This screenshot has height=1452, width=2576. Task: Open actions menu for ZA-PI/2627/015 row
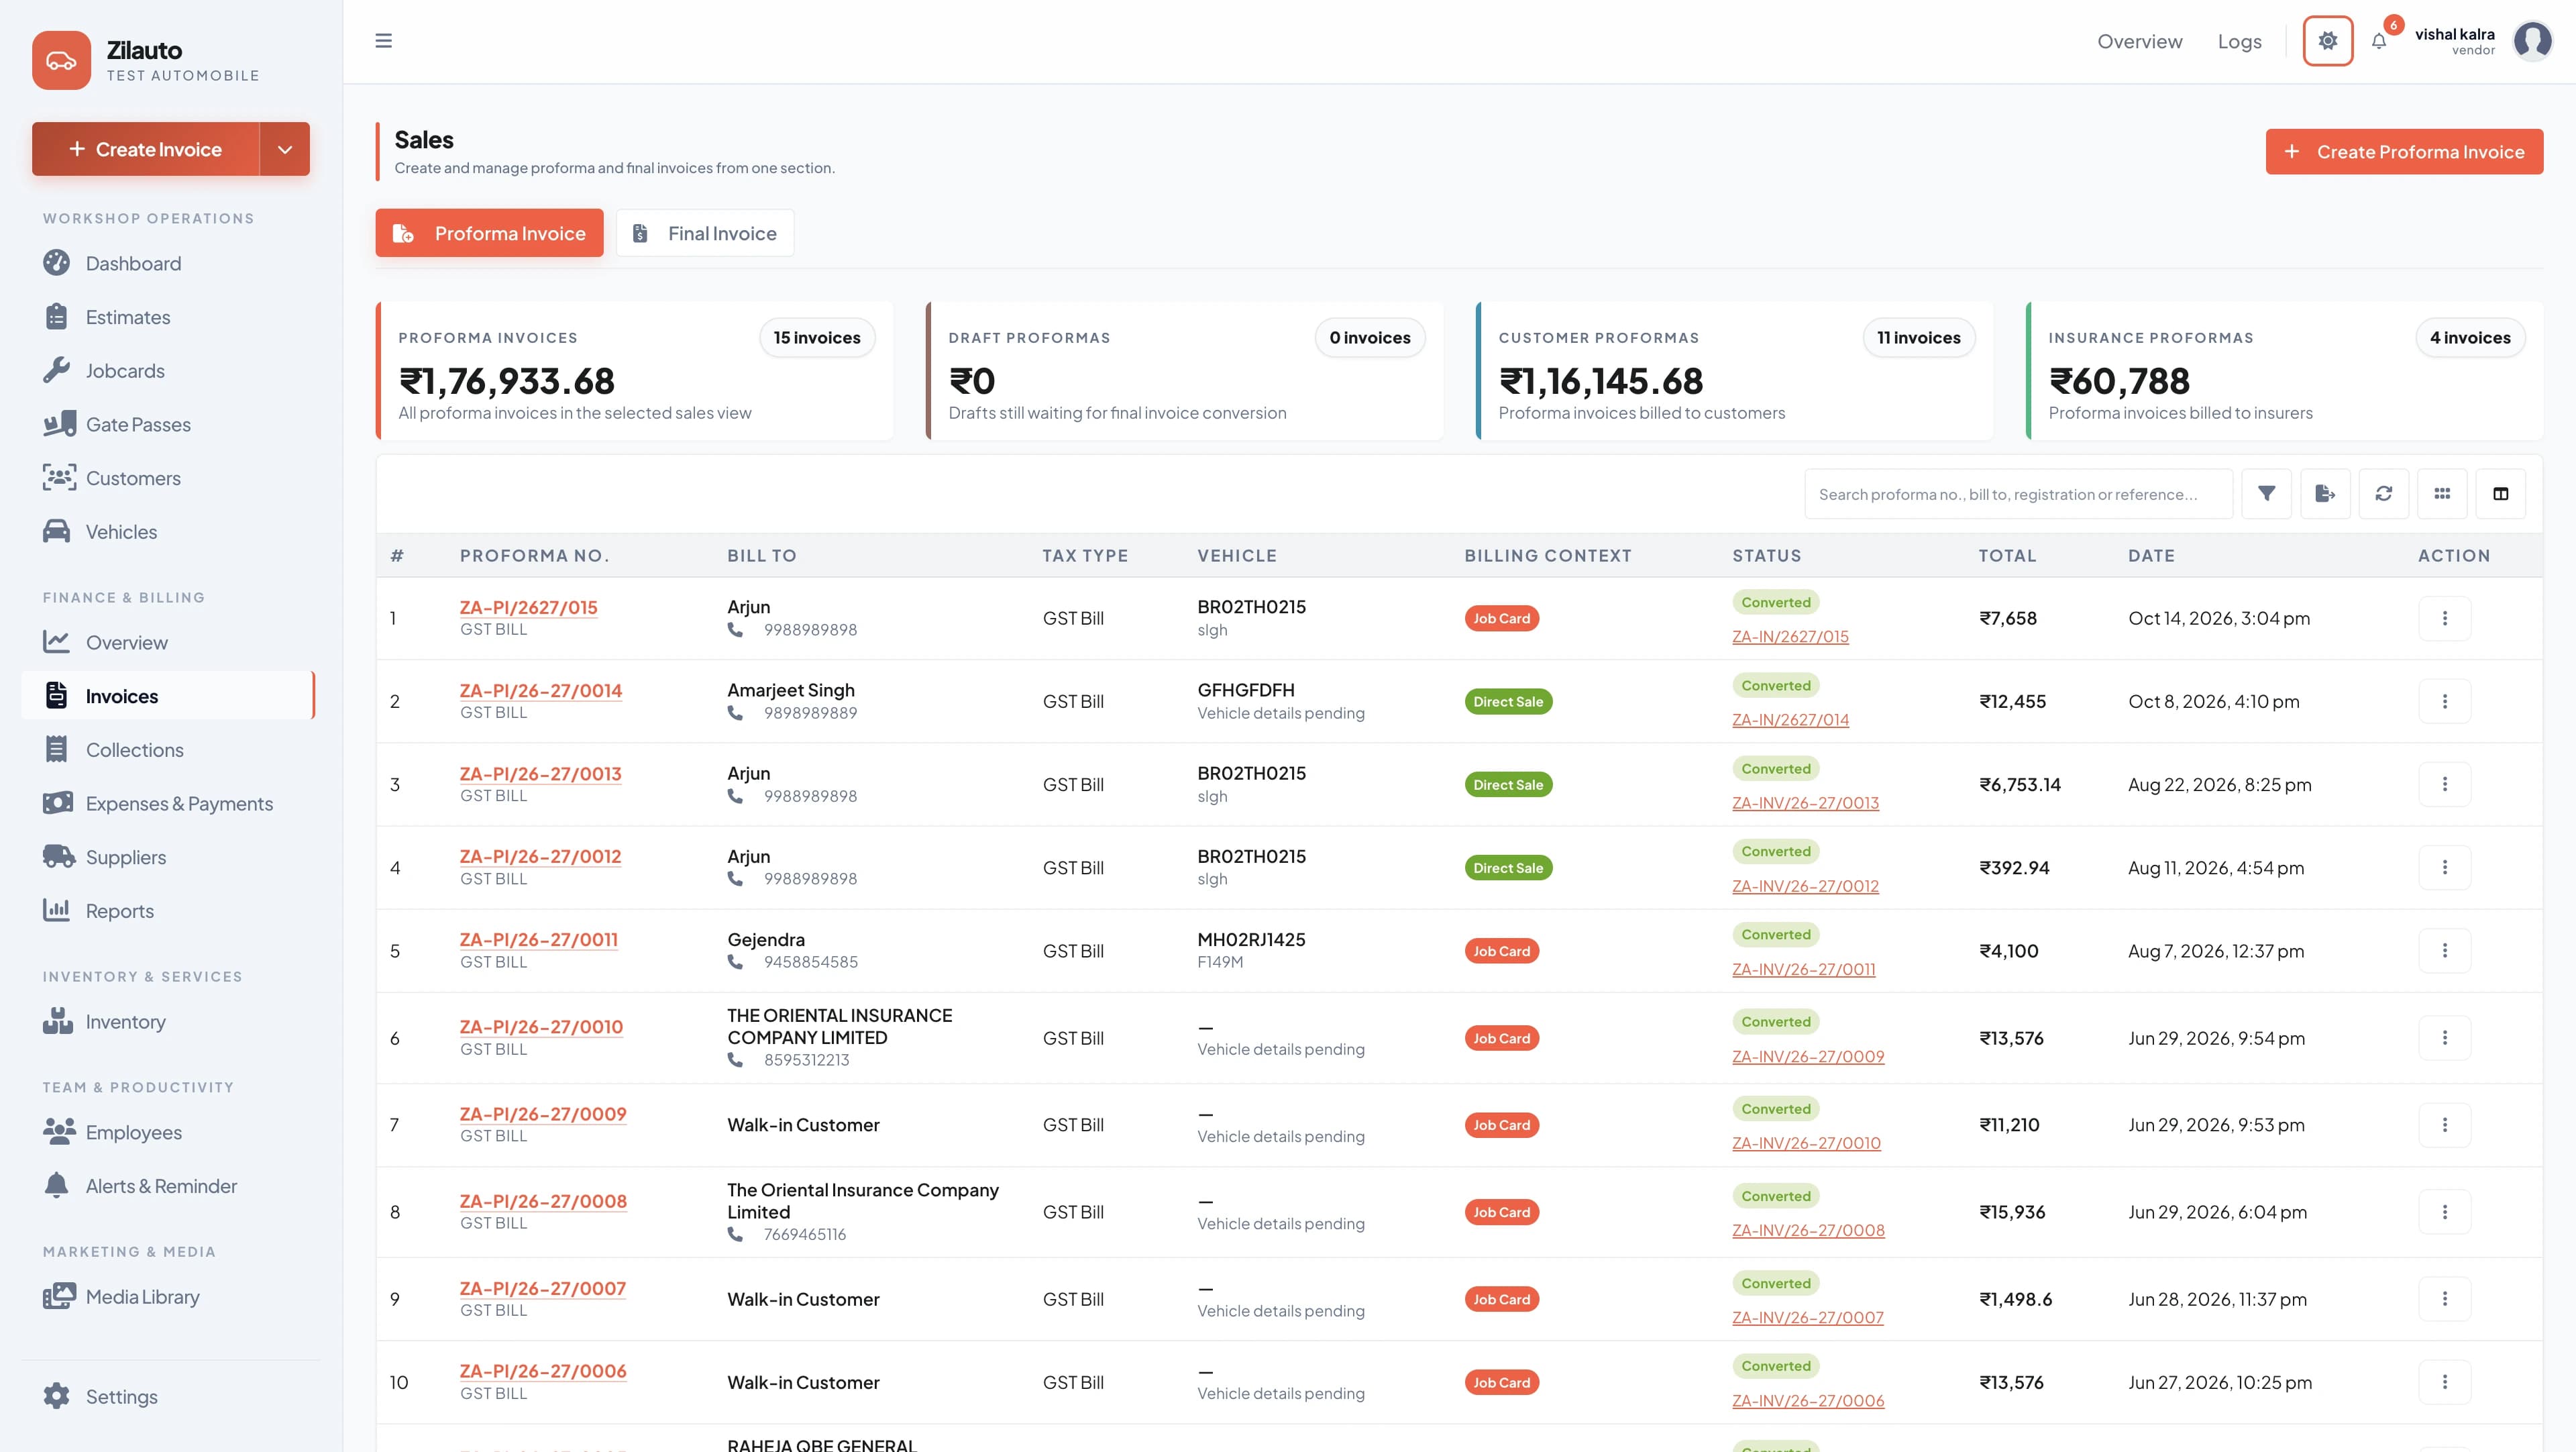coord(2445,618)
